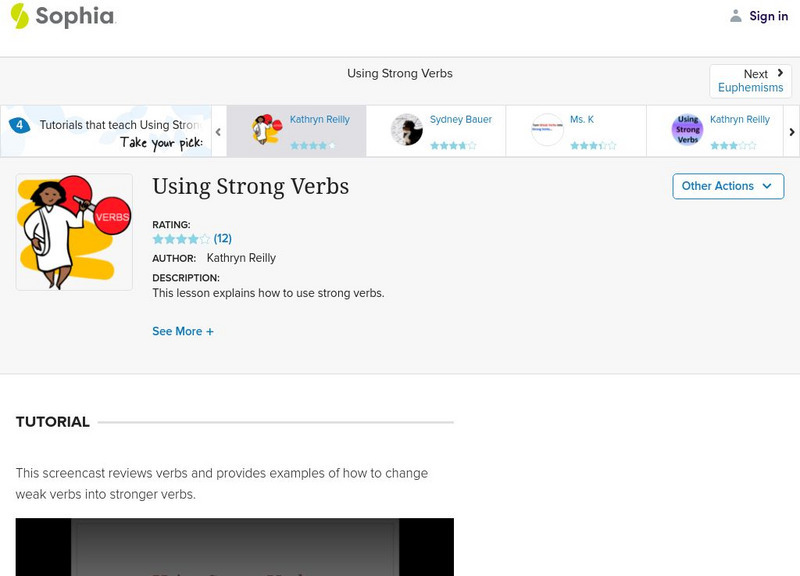Click the Sophia logo icon
The width and height of the screenshot is (800, 576).
20,16
